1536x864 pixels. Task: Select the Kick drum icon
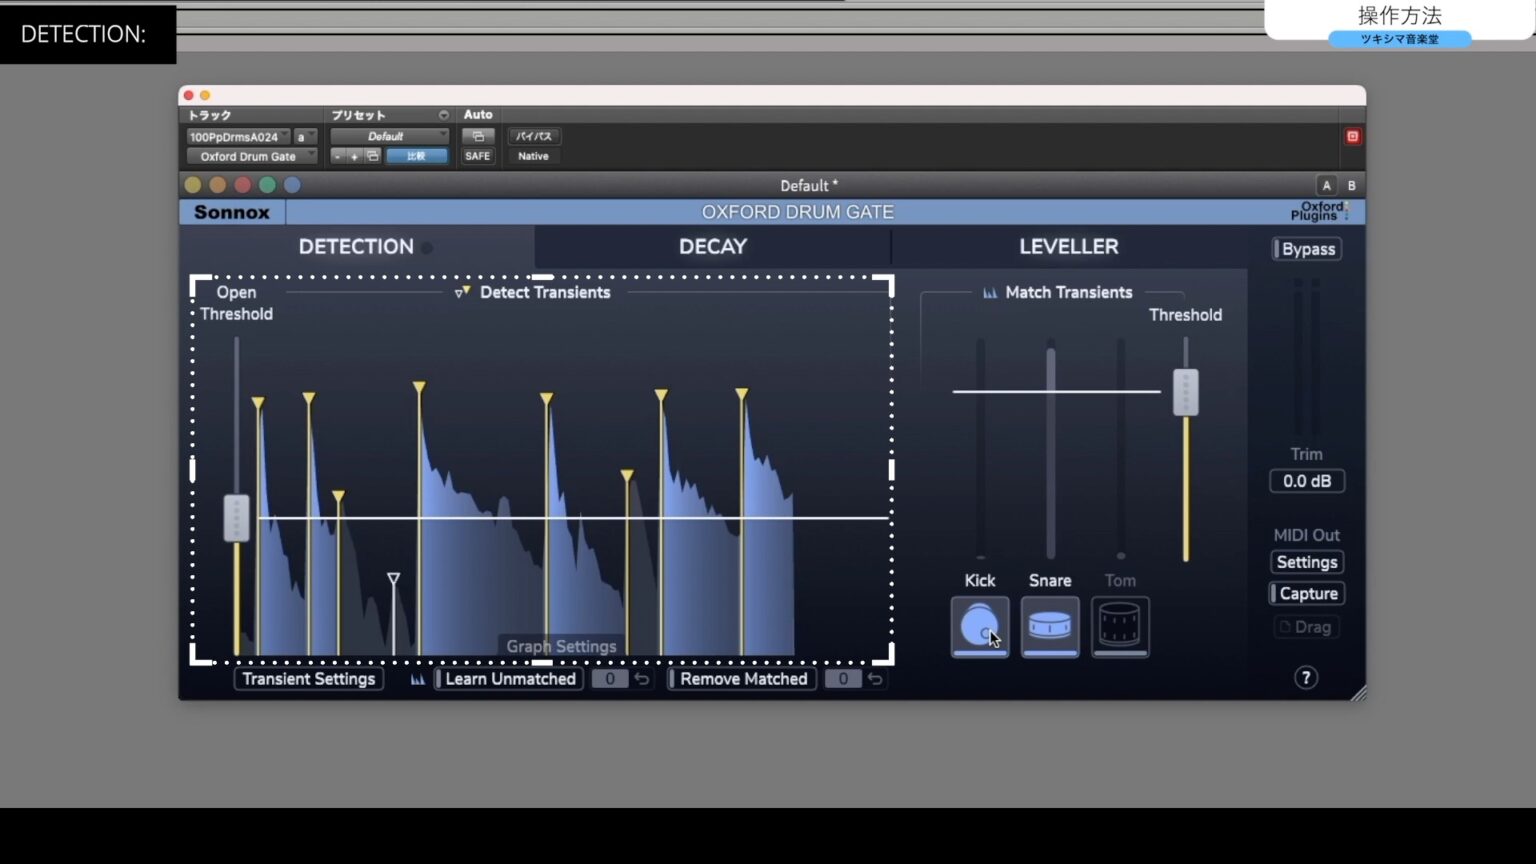click(979, 627)
